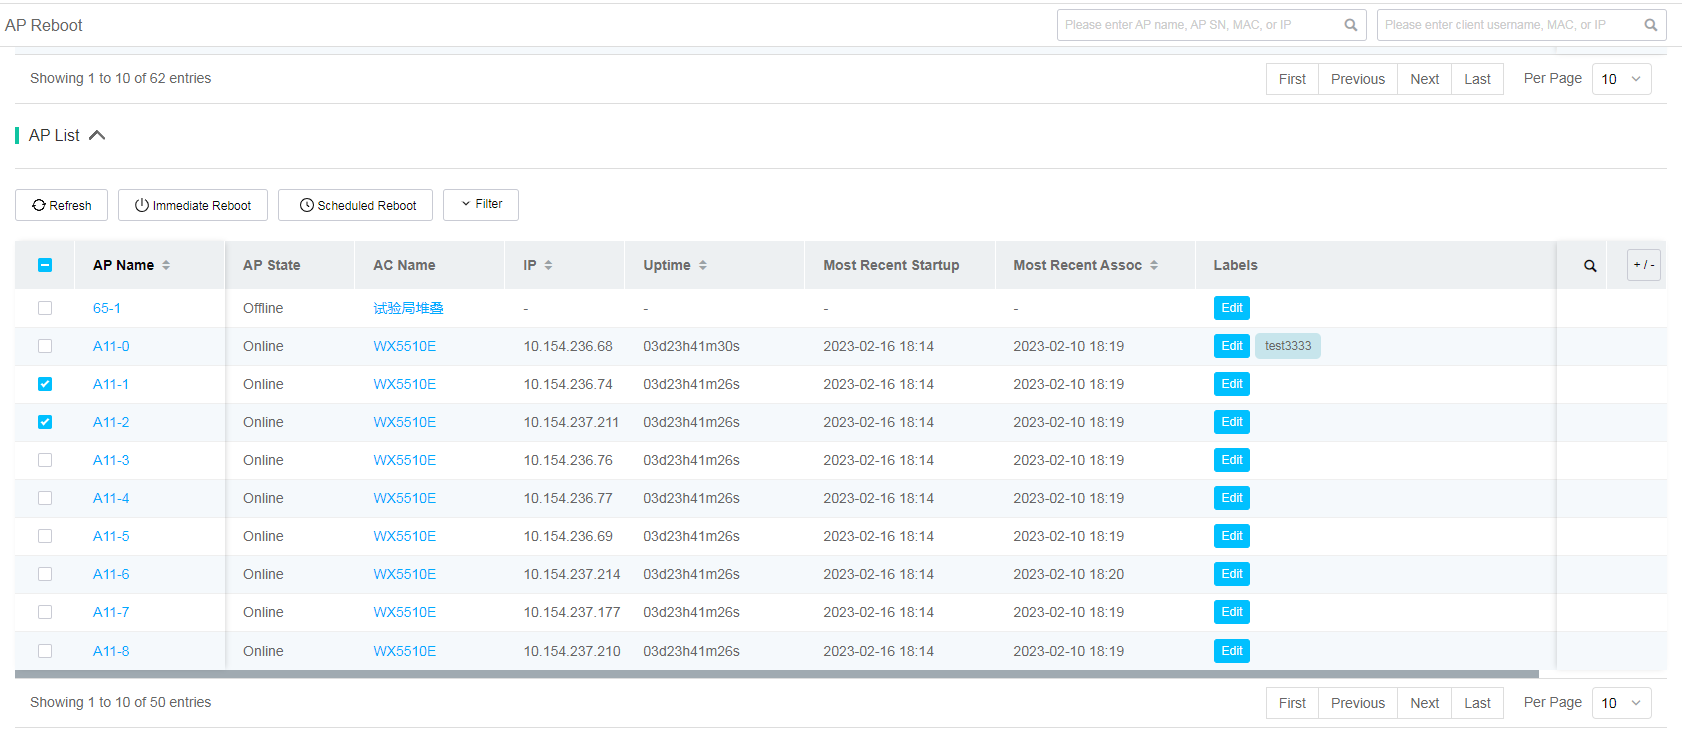Uncheck the box for AP A11-2

[45, 422]
